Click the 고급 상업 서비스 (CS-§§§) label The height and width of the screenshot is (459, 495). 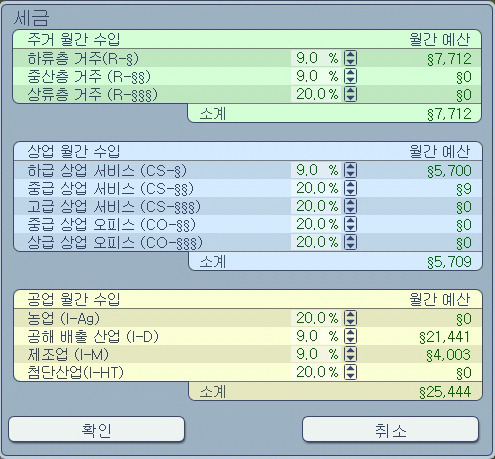tap(114, 207)
